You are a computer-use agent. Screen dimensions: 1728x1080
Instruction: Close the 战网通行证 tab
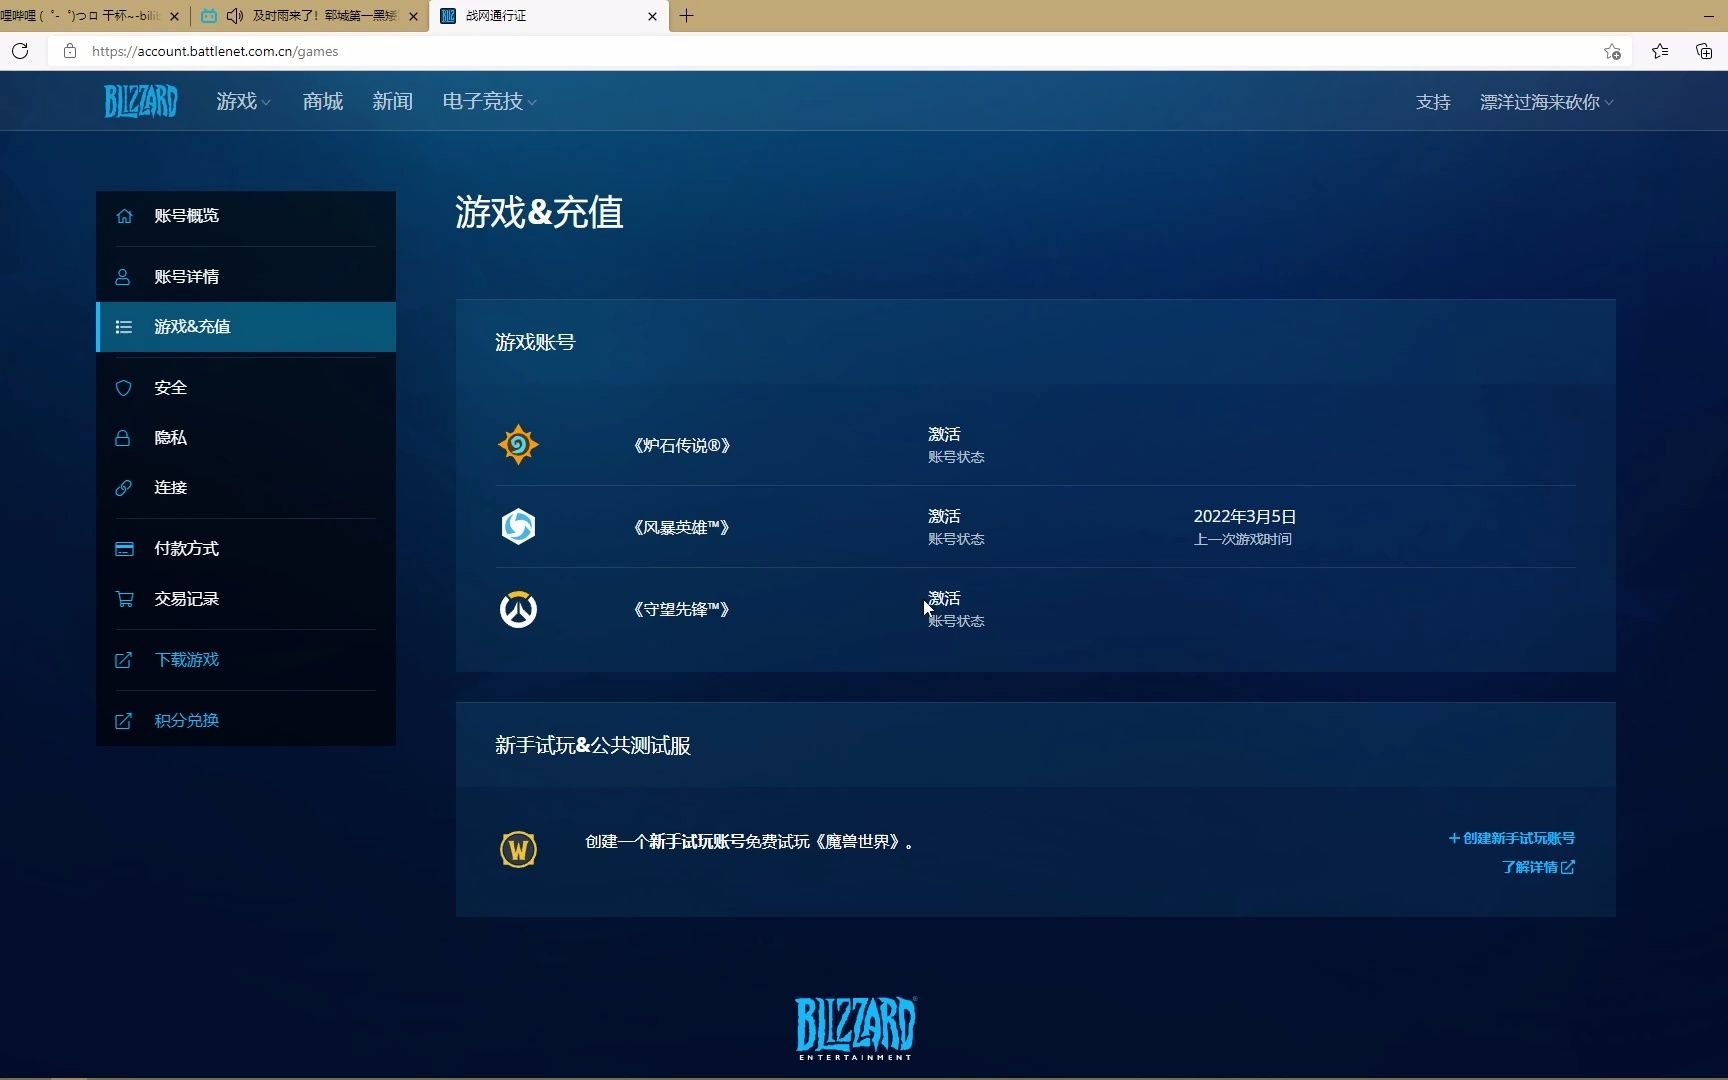(652, 16)
